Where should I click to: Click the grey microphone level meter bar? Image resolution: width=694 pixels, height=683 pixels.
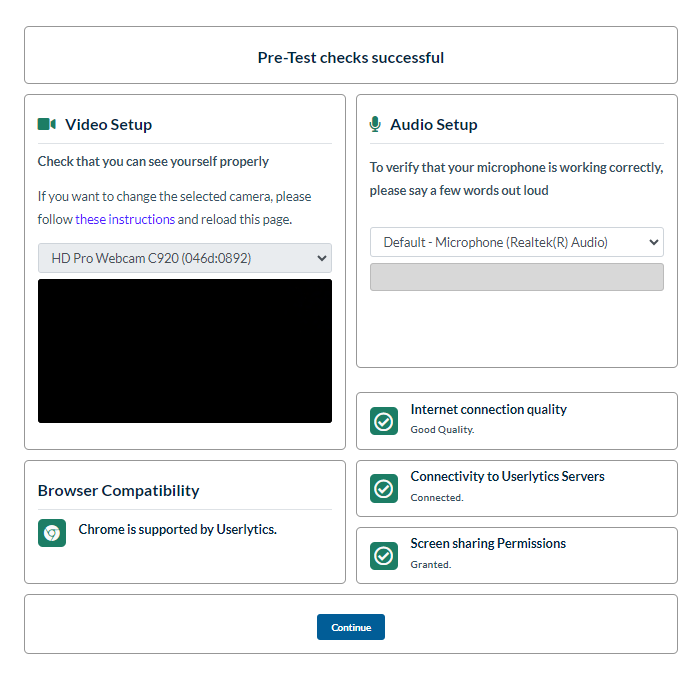(x=516, y=277)
